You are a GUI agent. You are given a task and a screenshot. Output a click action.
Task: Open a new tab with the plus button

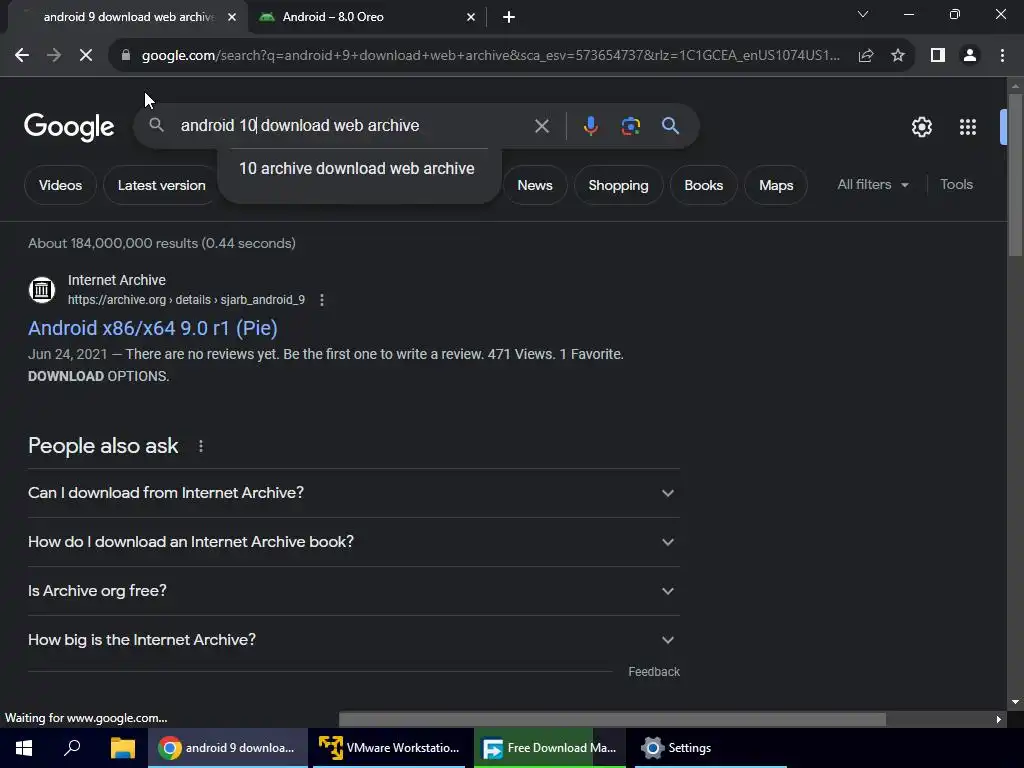click(509, 18)
